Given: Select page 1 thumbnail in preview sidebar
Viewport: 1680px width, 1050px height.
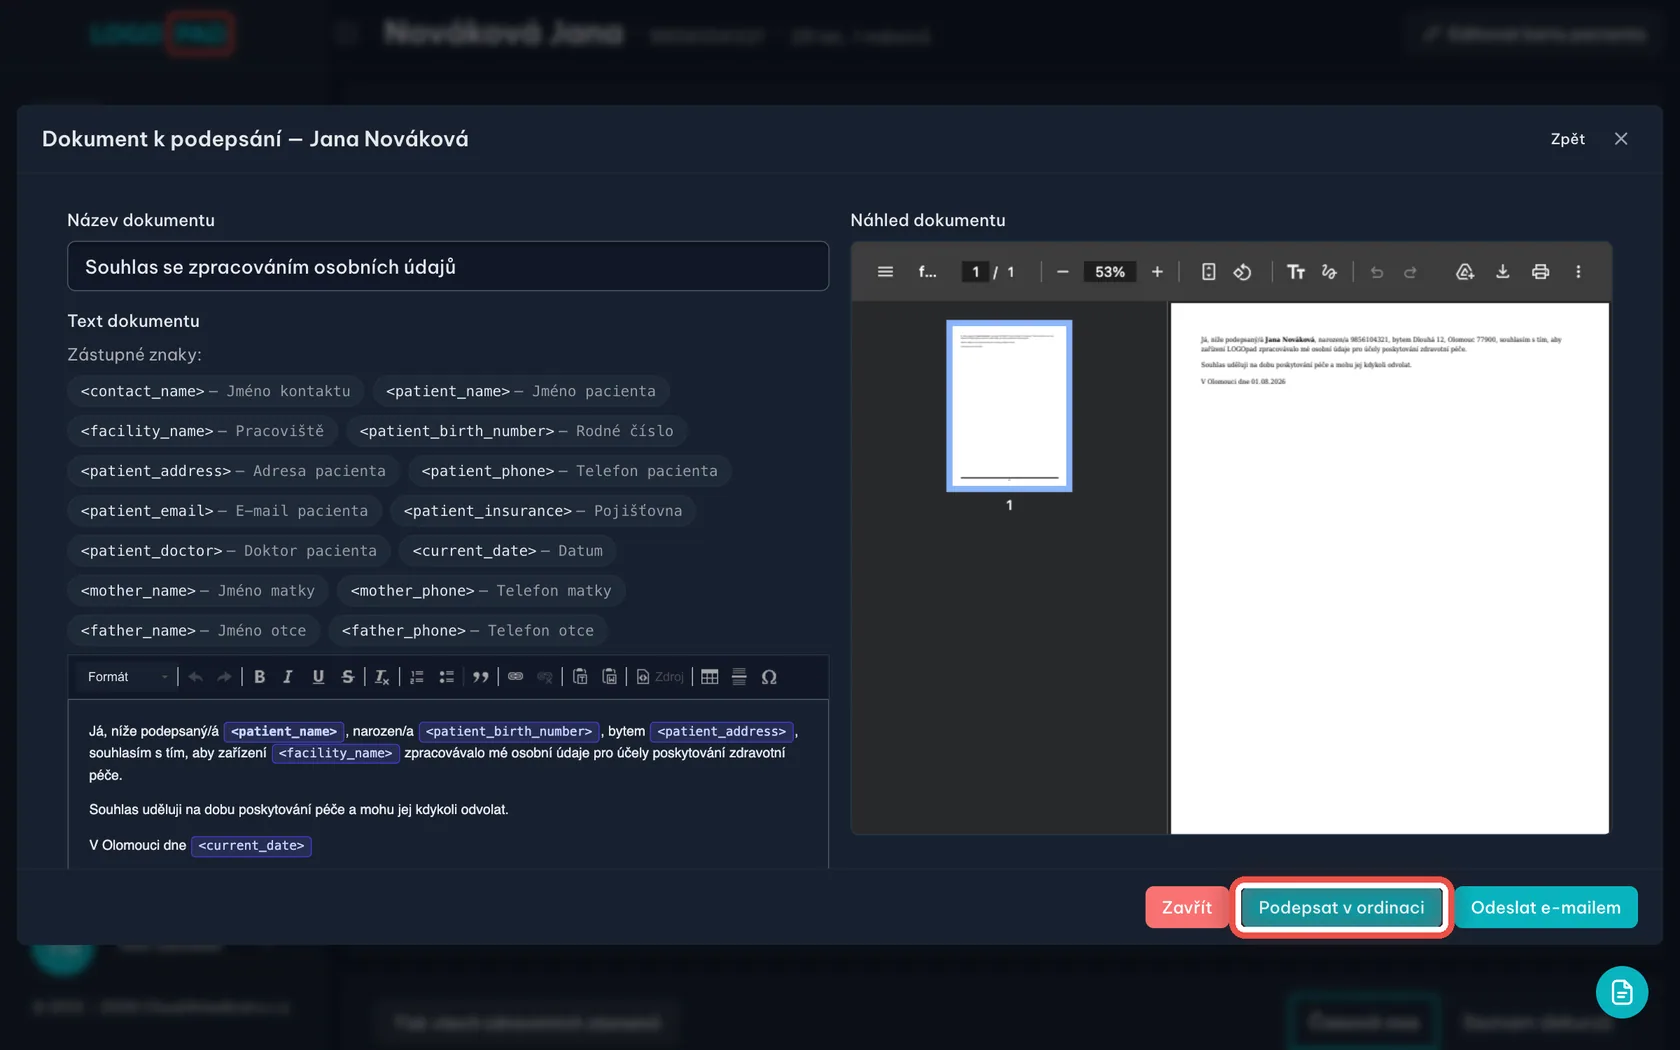Looking at the screenshot, I should point(1009,406).
